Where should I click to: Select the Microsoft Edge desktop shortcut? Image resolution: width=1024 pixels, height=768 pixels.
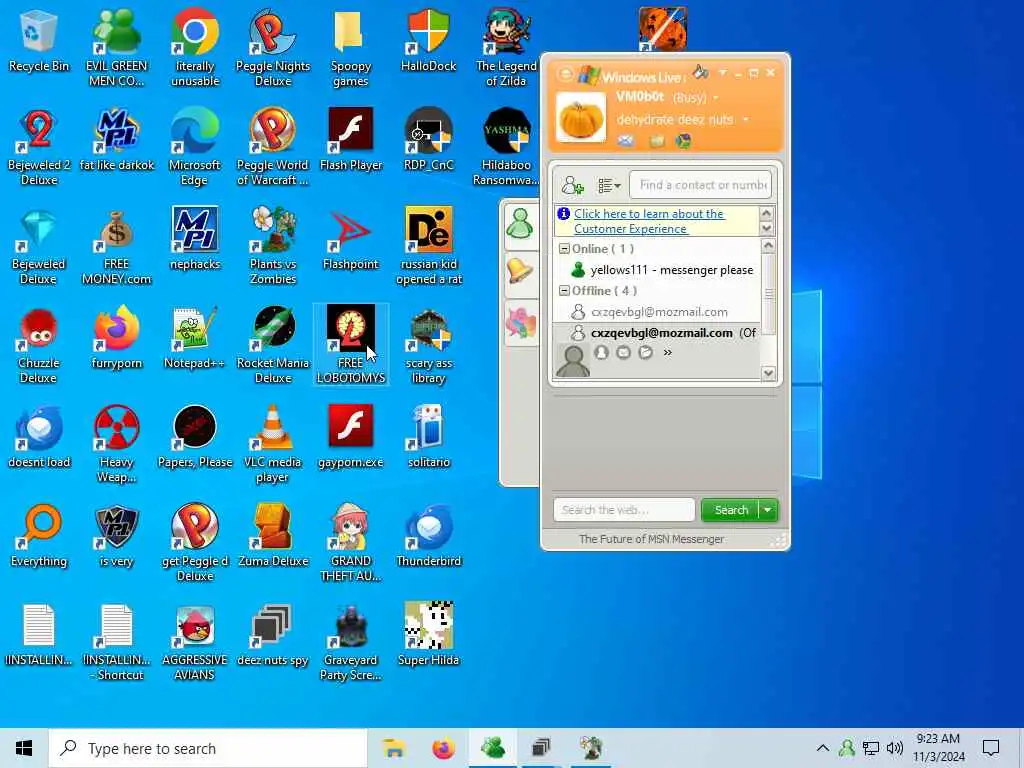point(195,147)
